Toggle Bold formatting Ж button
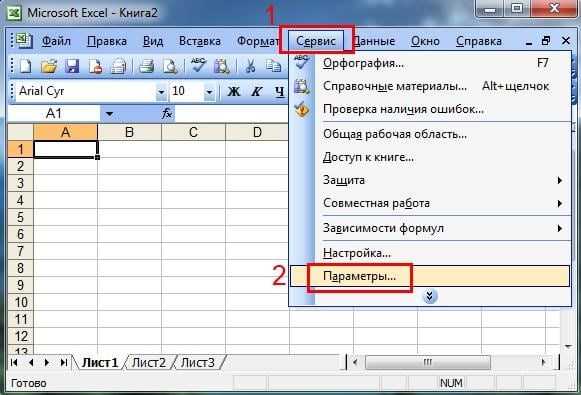 pos(233,91)
